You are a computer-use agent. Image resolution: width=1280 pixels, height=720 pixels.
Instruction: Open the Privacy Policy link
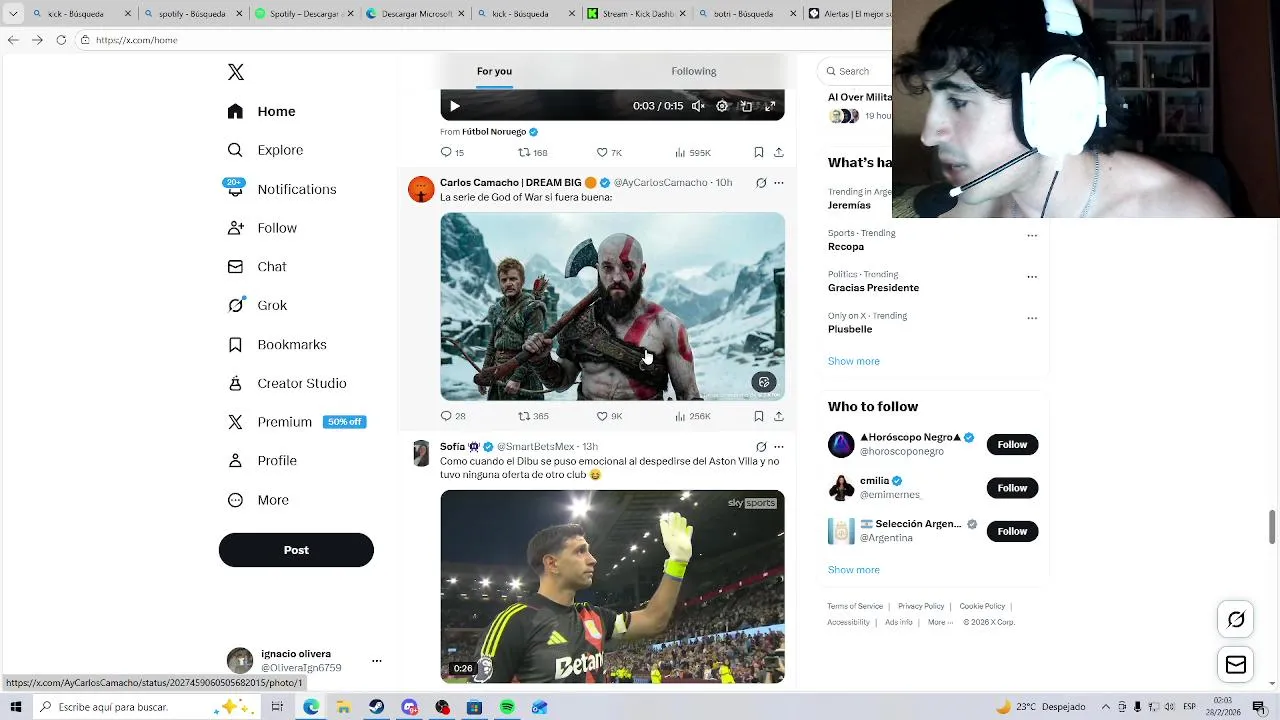point(921,606)
